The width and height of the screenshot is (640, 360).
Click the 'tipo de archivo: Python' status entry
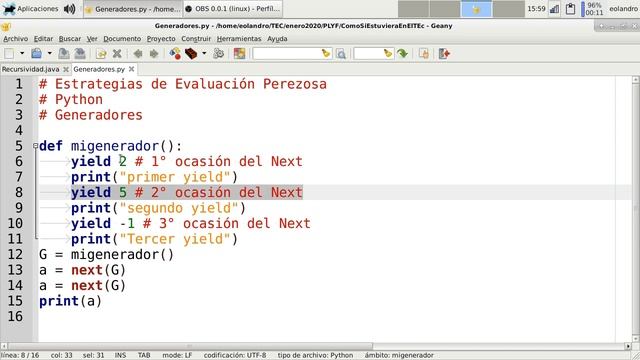tap(315, 355)
